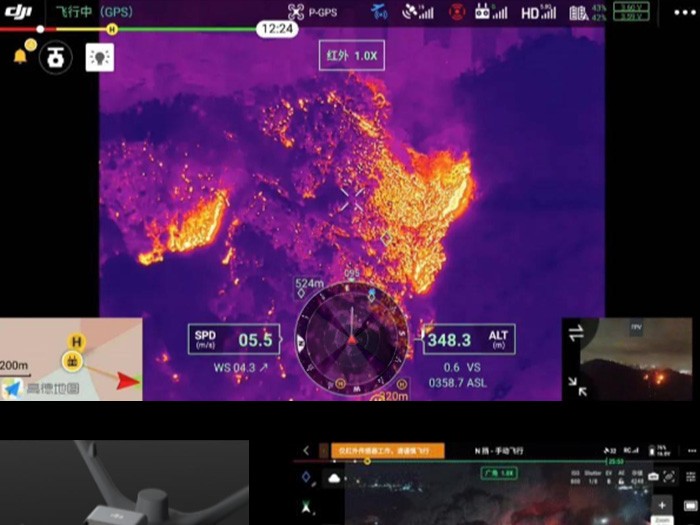Open the battery indicator in the lower window

(x=661, y=451)
